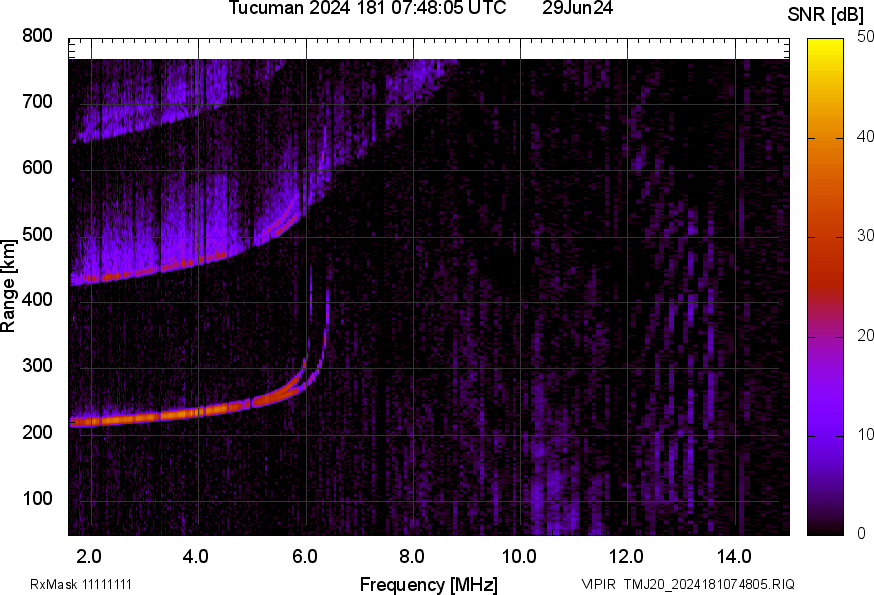Click the vertical cusp of the trace near 6.4 MHz
The image size is (874, 595).
click(327, 318)
